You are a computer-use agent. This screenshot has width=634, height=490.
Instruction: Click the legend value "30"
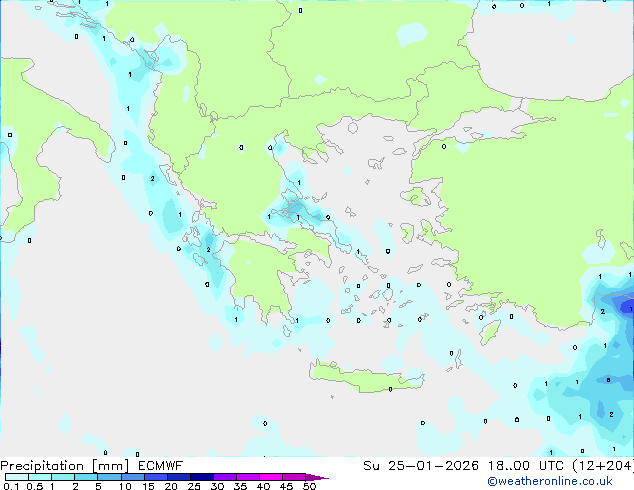click(217, 486)
